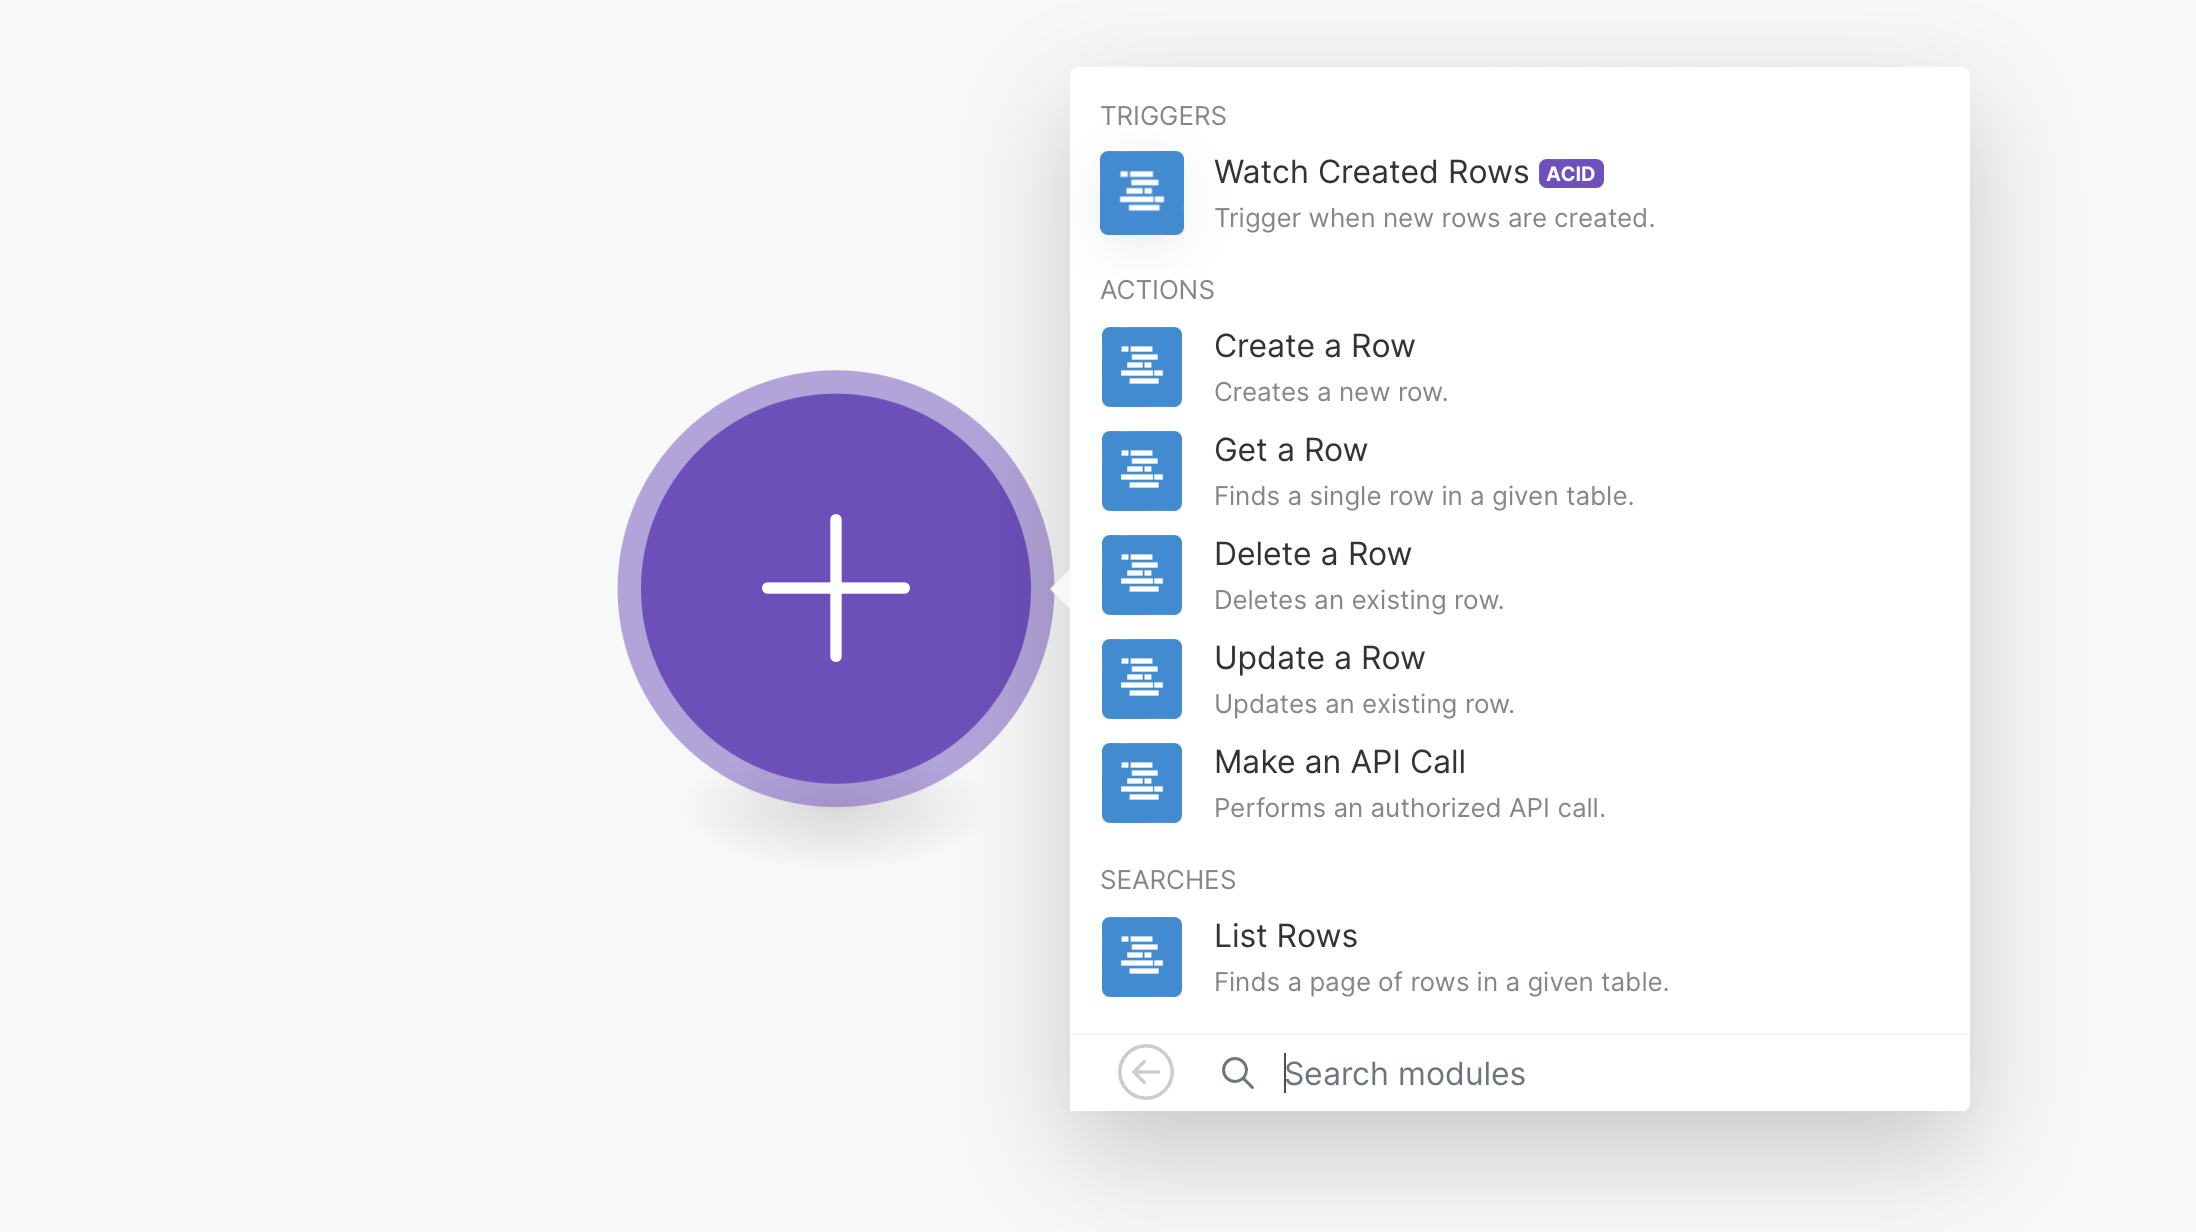Click the Update a Row module icon
Viewport: 2196px width, 1232px height.
tap(1141, 679)
